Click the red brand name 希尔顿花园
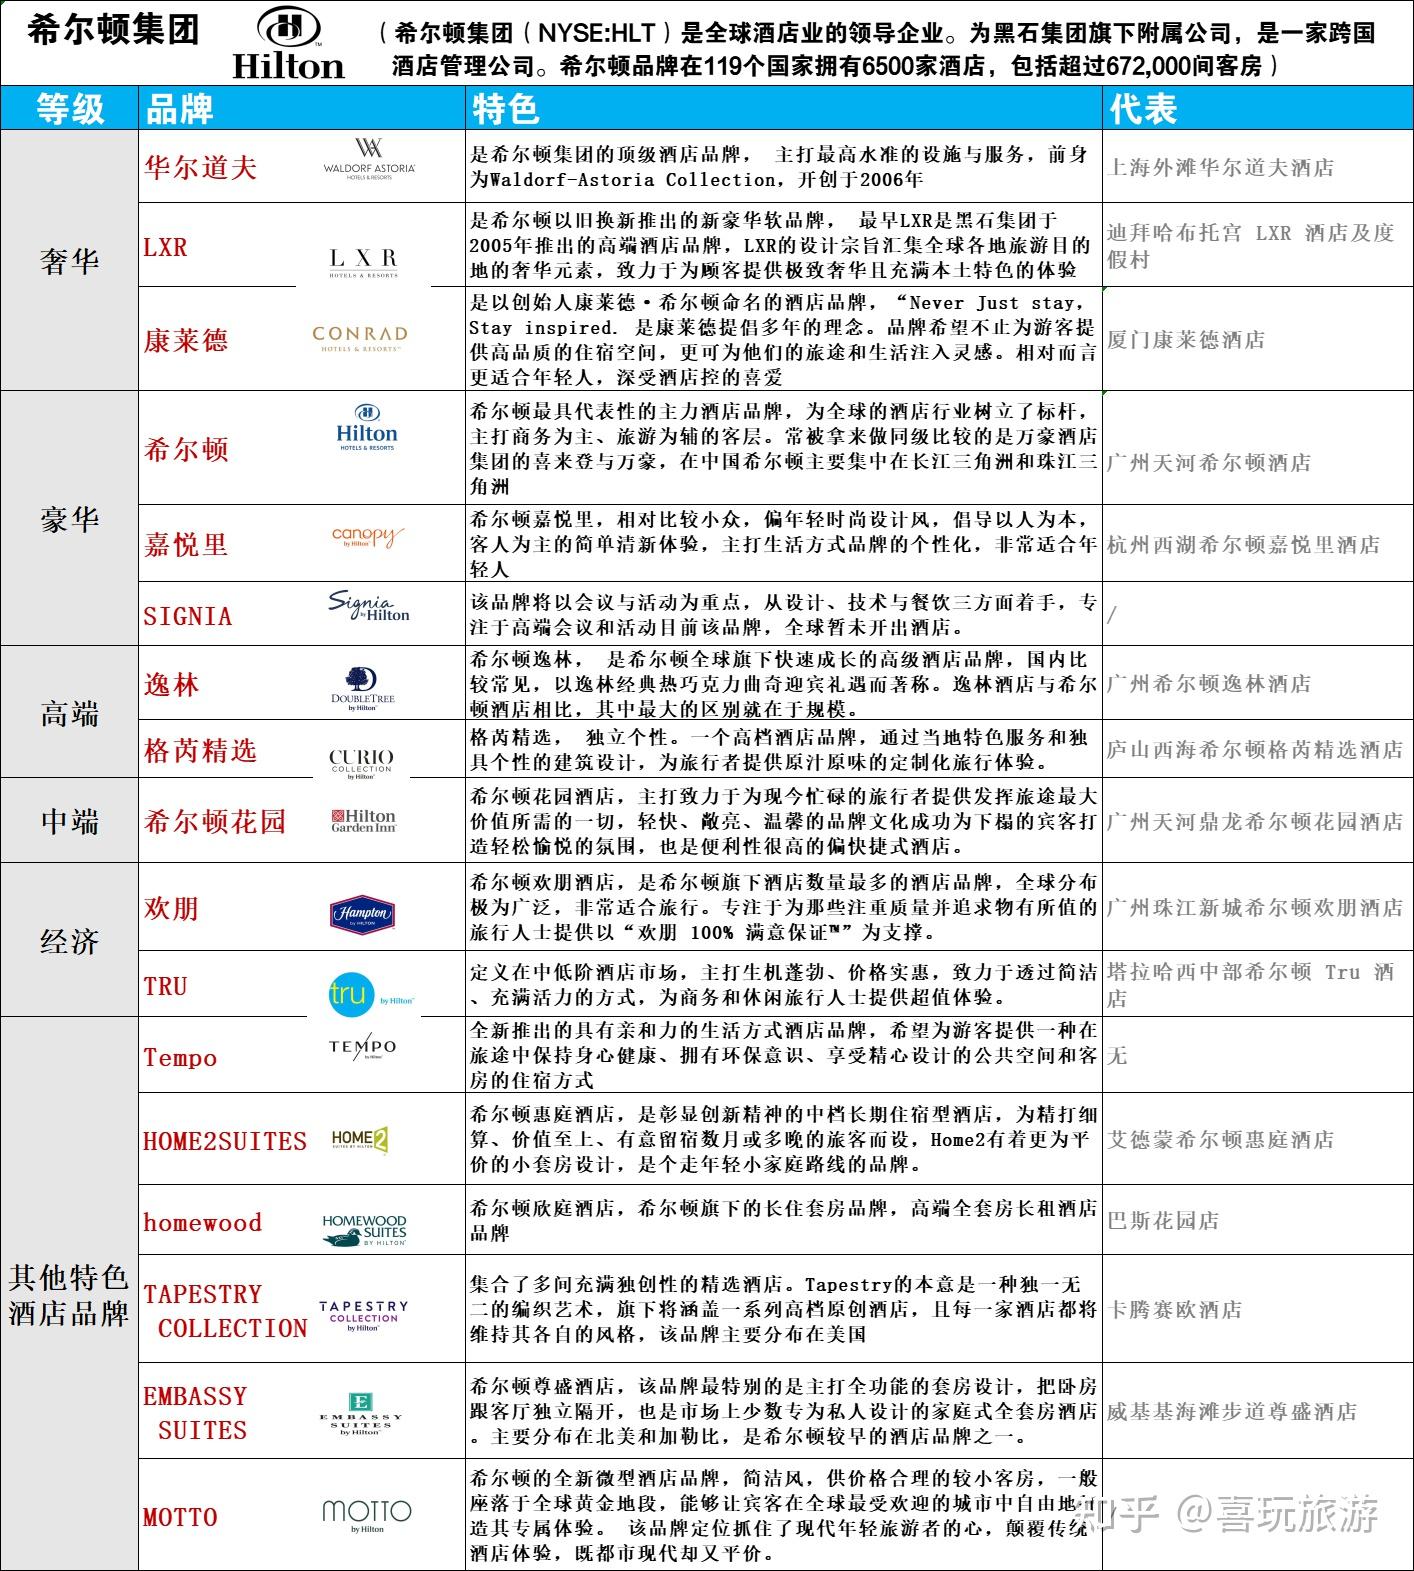Viewport: 1414px width, 1571px height. click(215, 821)
